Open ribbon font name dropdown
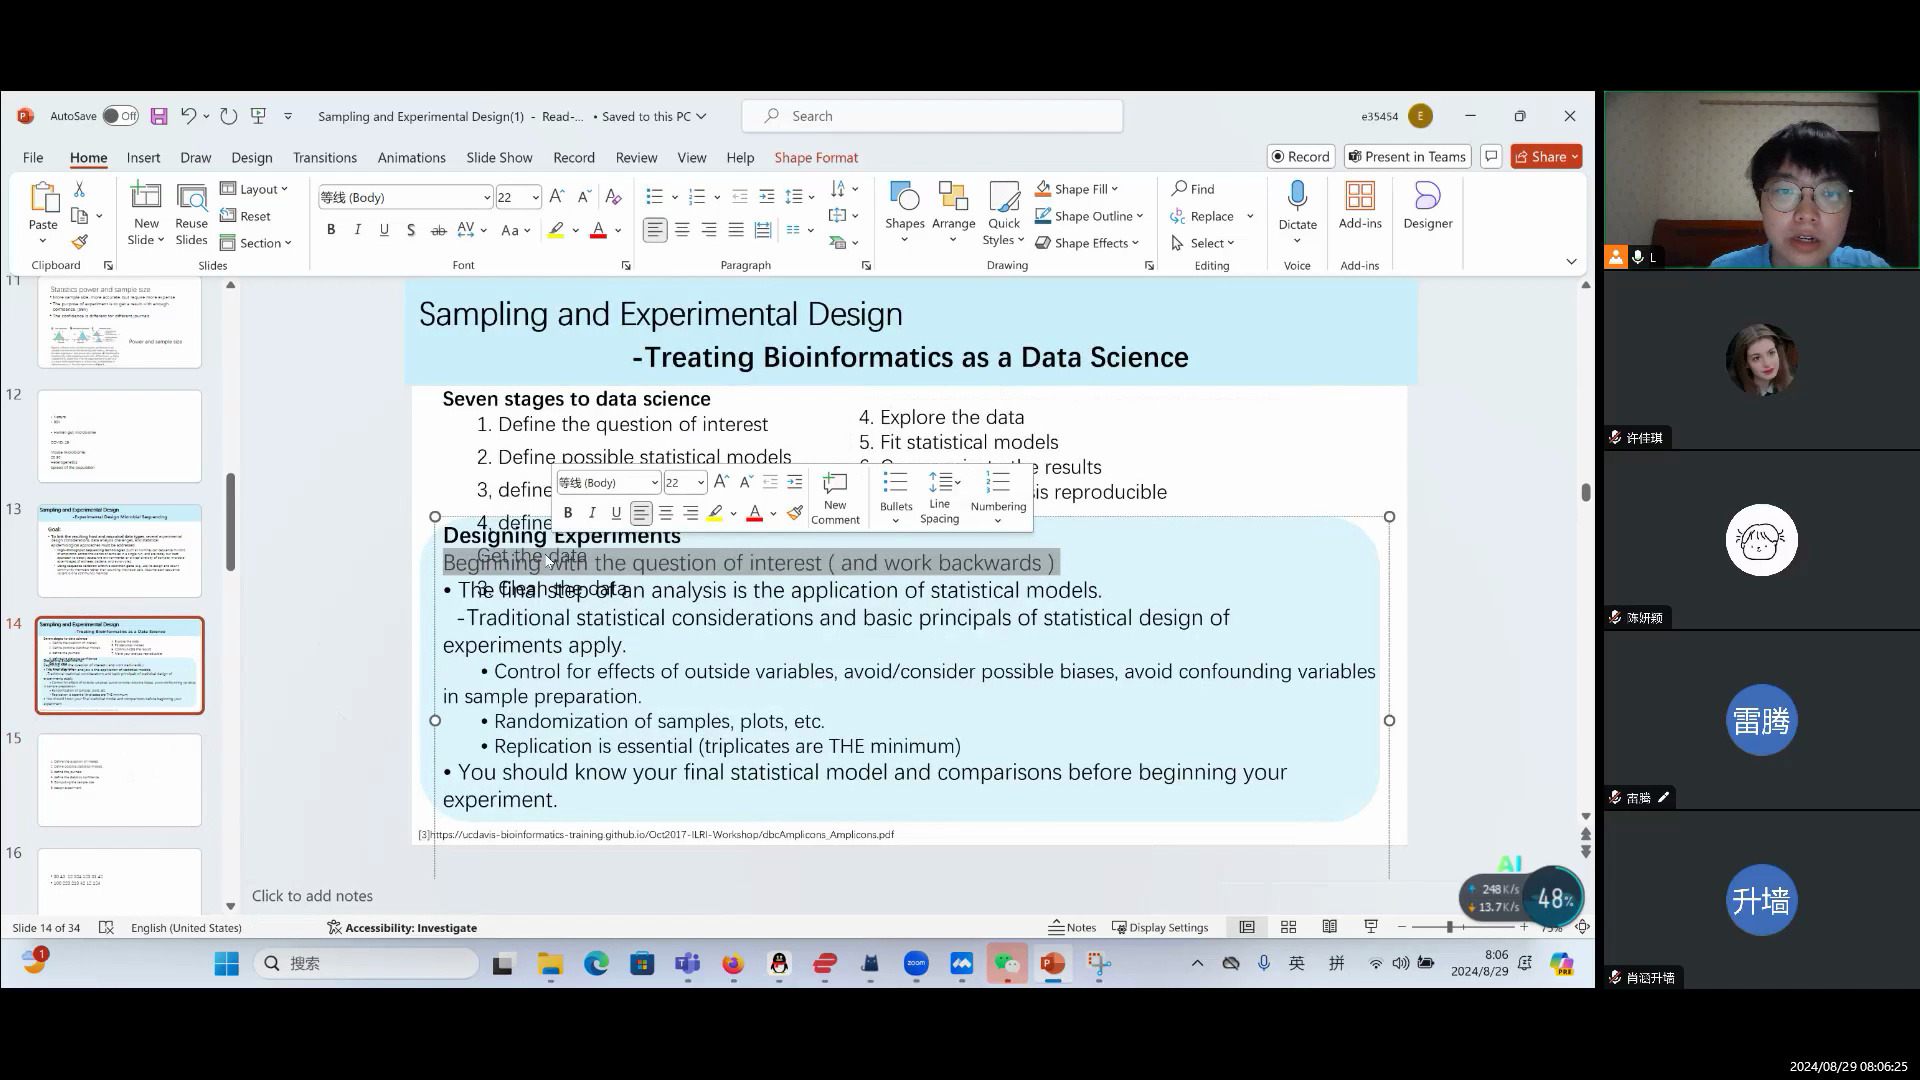Screen dimensions: 1920x1080 point(487,197)
